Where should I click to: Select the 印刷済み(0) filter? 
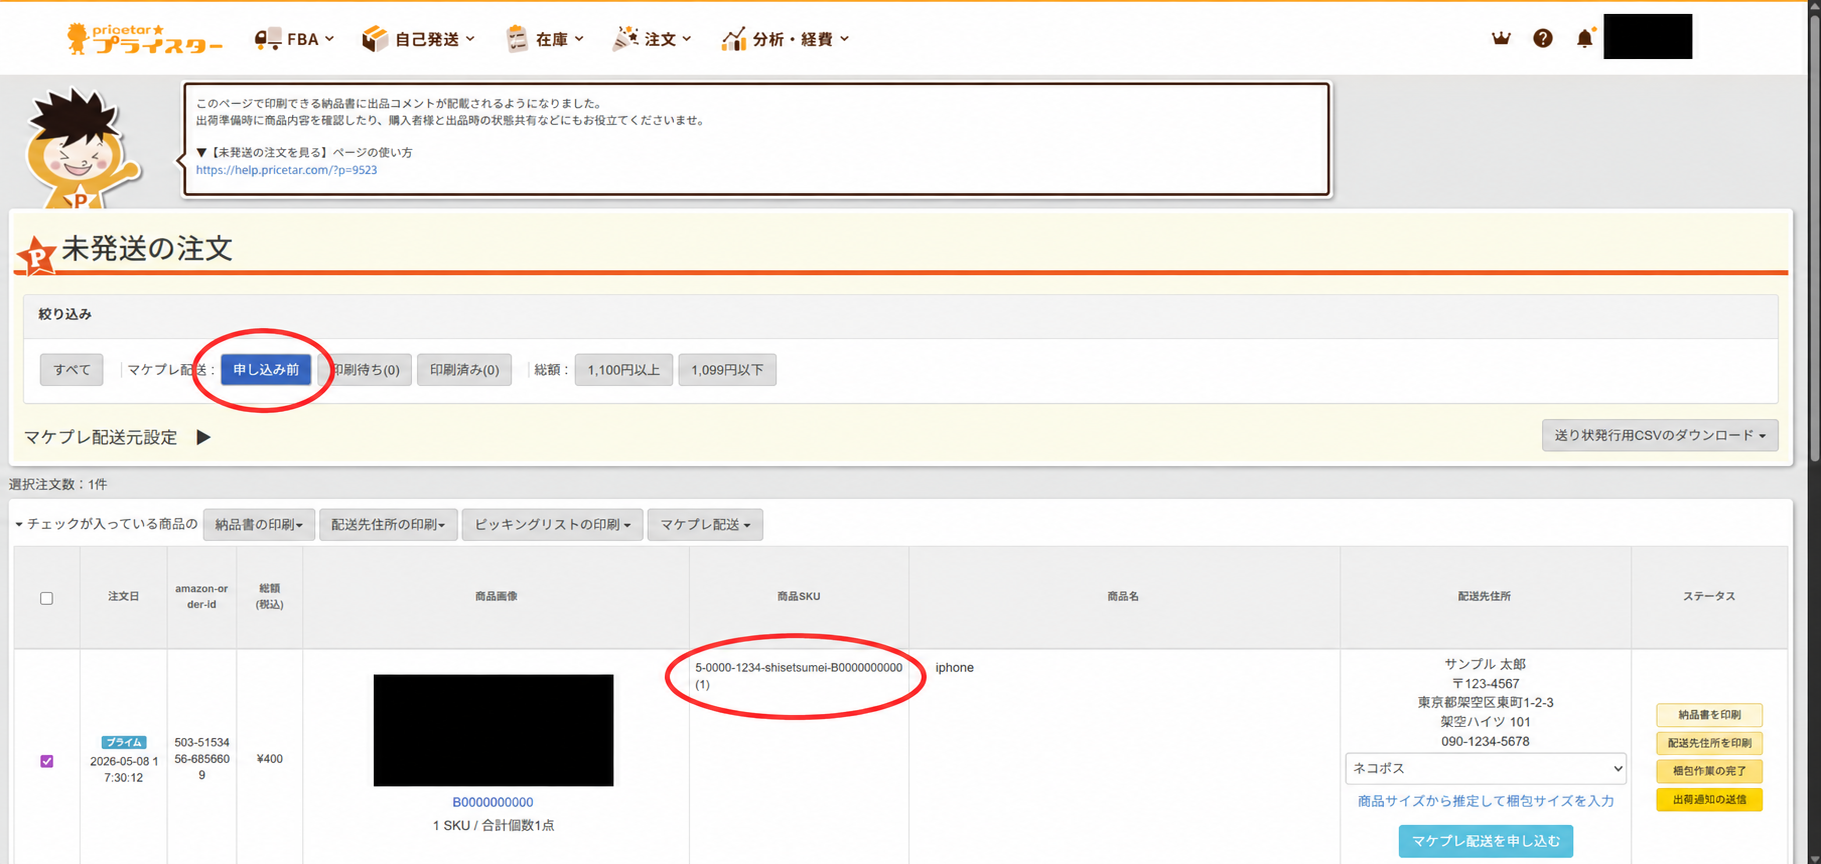464,370
